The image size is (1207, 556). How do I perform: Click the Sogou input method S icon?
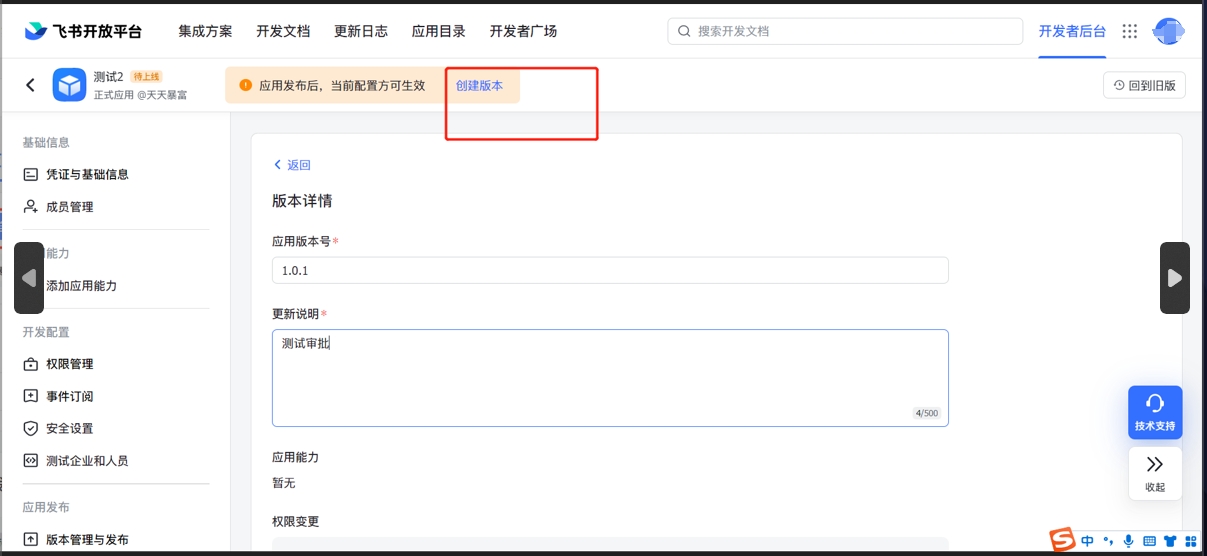click(1062, 540)
